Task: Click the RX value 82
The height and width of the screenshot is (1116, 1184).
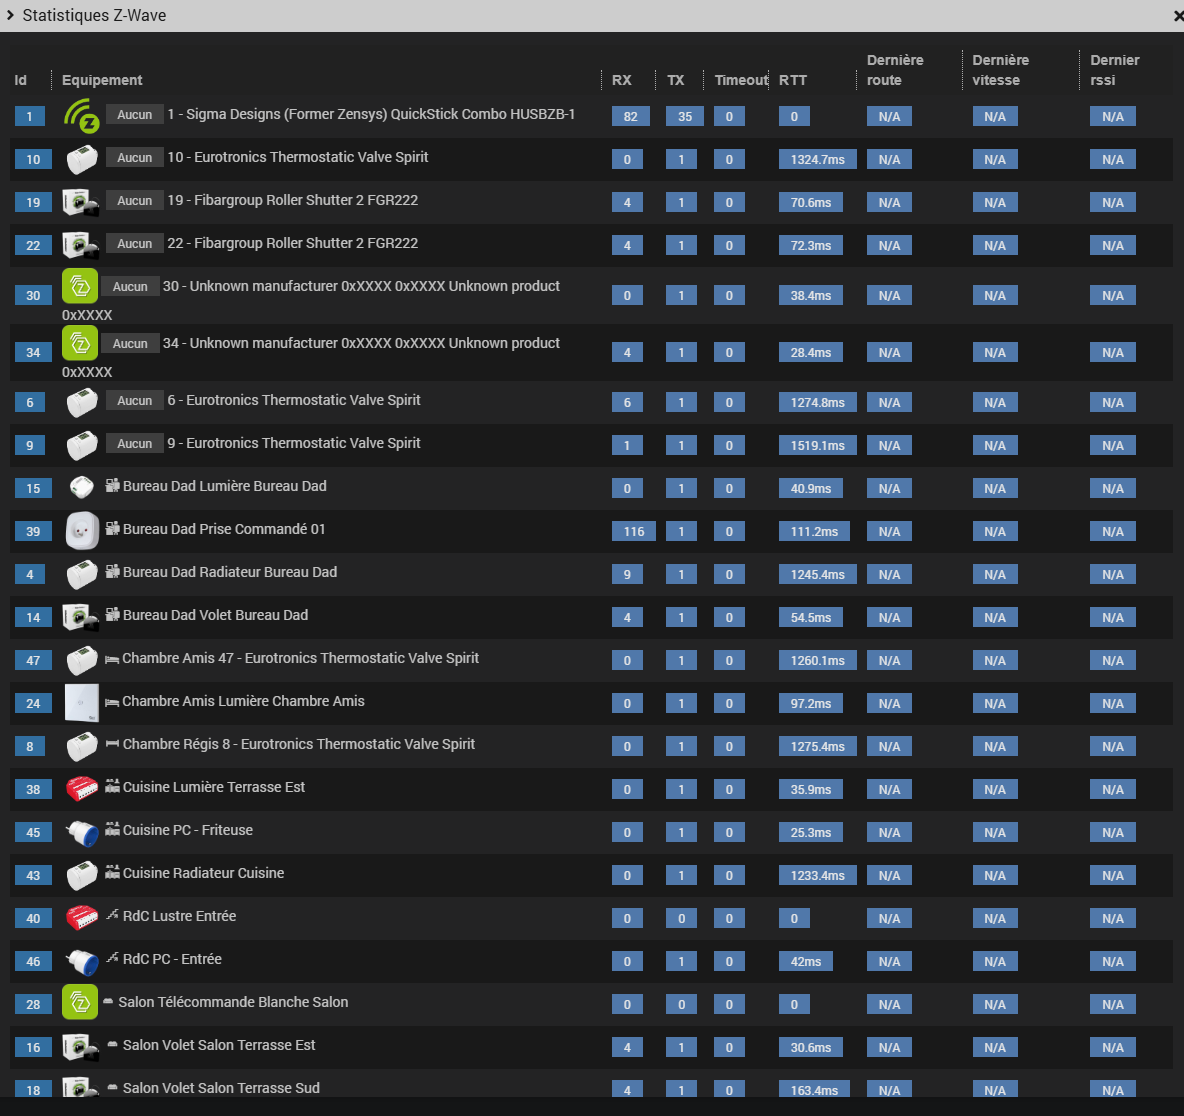Action: click(631, 116)
